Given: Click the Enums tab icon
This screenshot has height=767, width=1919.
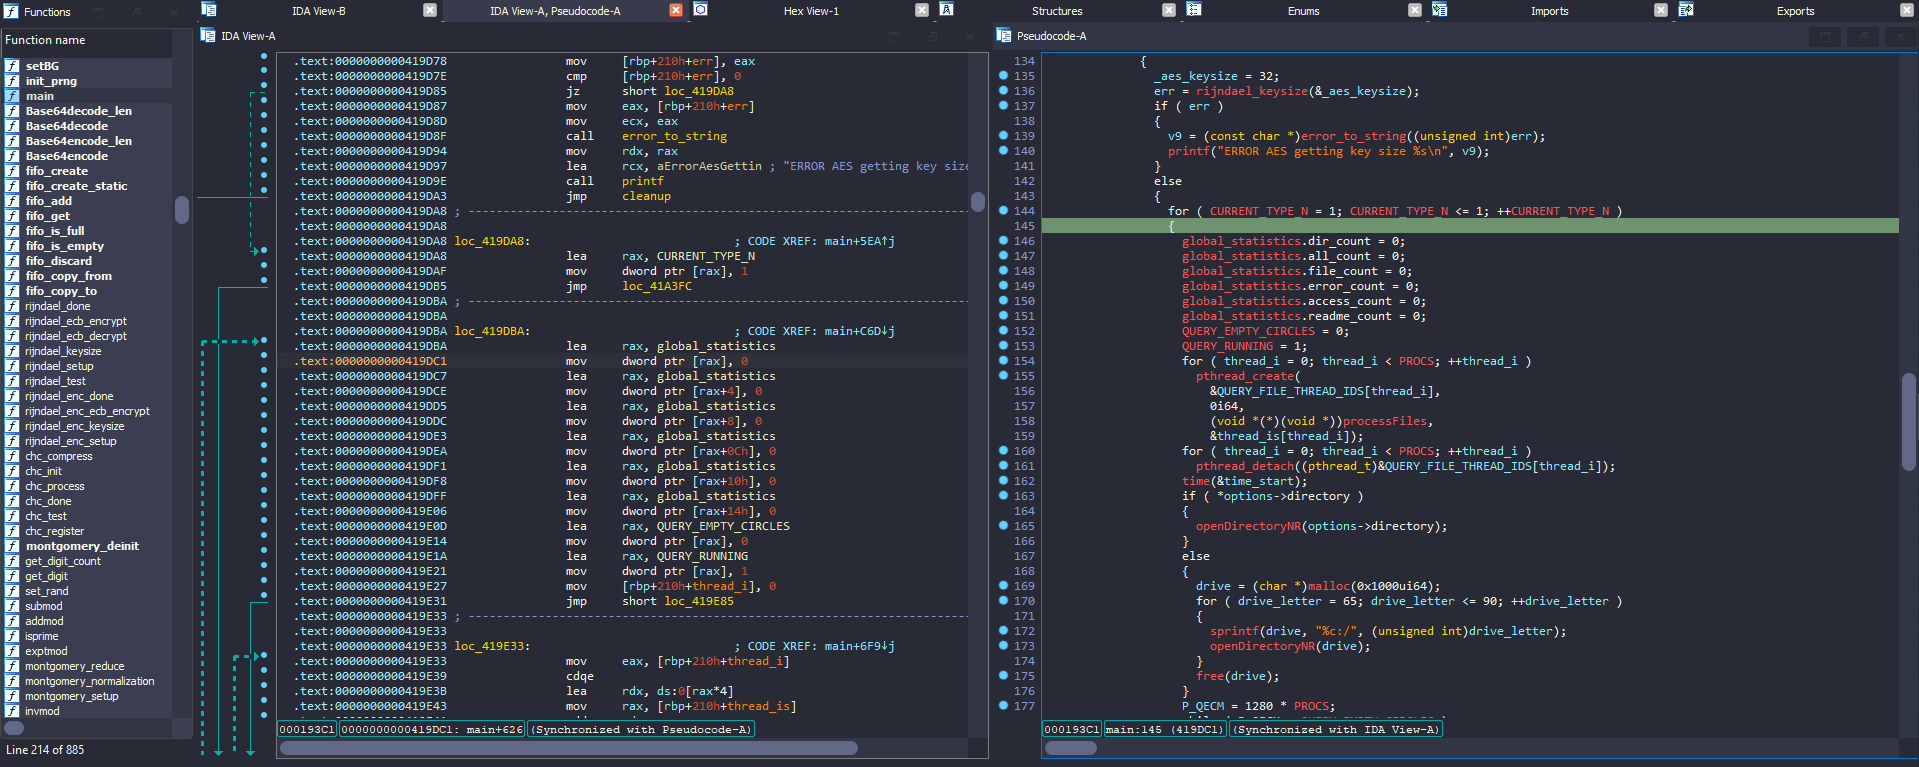Looking at the screenshot, I should [x=1193, y=10].
